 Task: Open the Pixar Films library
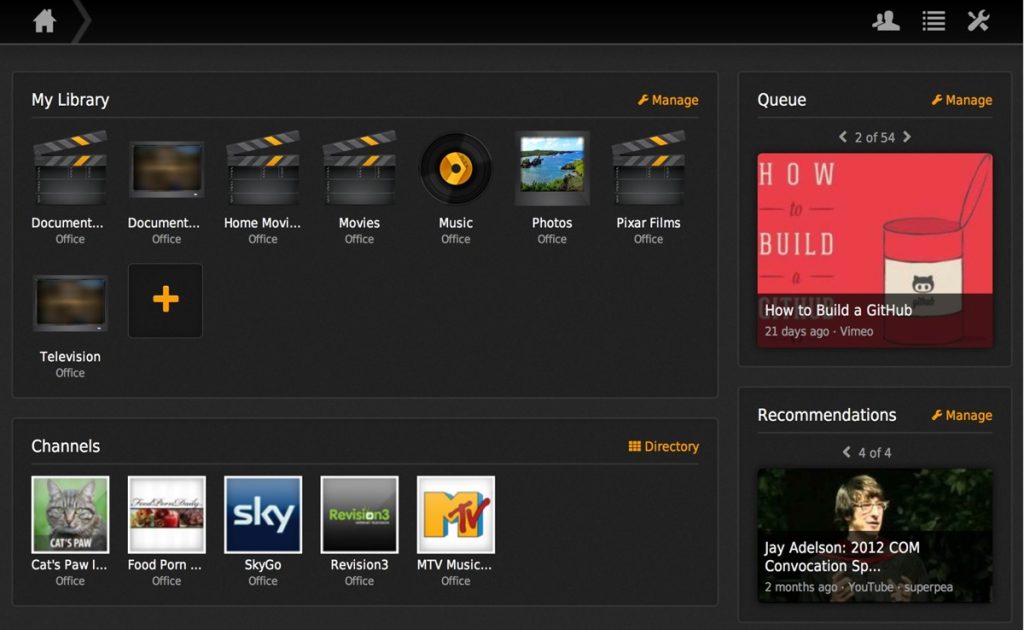tap(648, 169)
